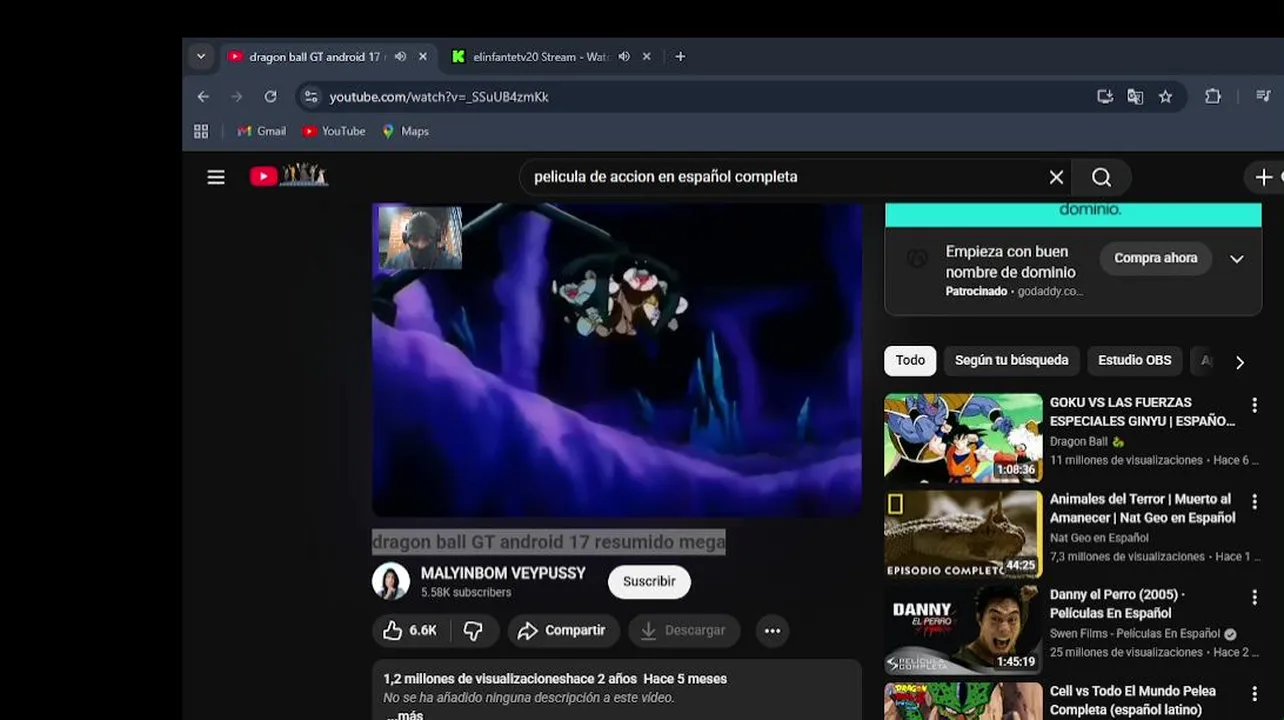Like the video with 6.6K

point(411,630)
